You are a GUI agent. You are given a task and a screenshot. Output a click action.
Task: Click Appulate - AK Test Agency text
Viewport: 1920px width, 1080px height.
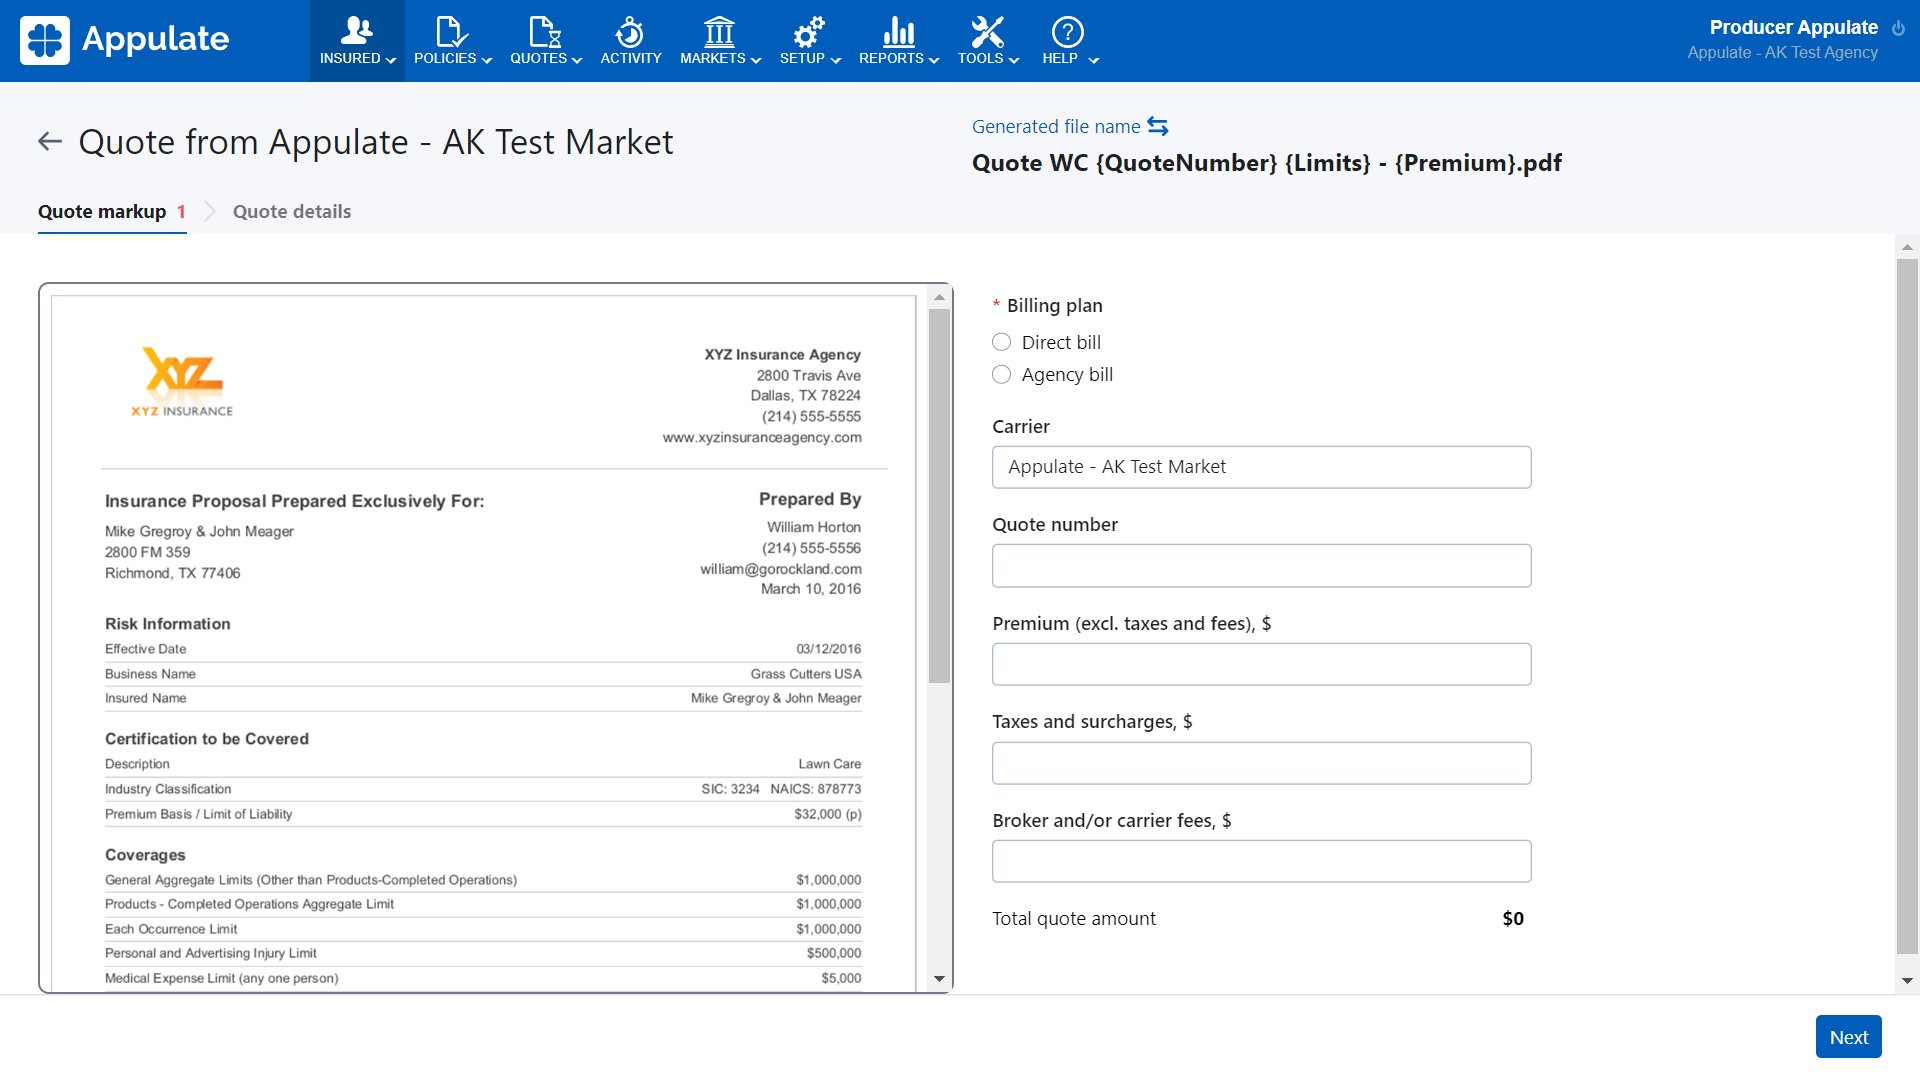coord(1782,52)
